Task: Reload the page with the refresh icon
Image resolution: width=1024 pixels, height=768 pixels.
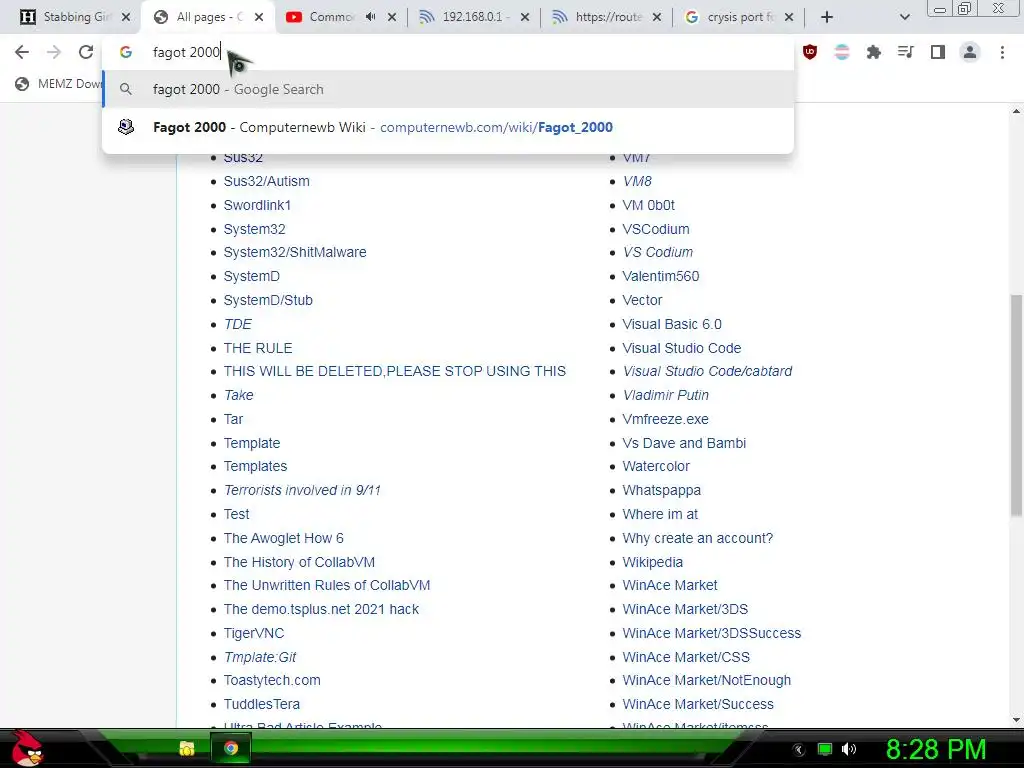Action: [86, 52]
